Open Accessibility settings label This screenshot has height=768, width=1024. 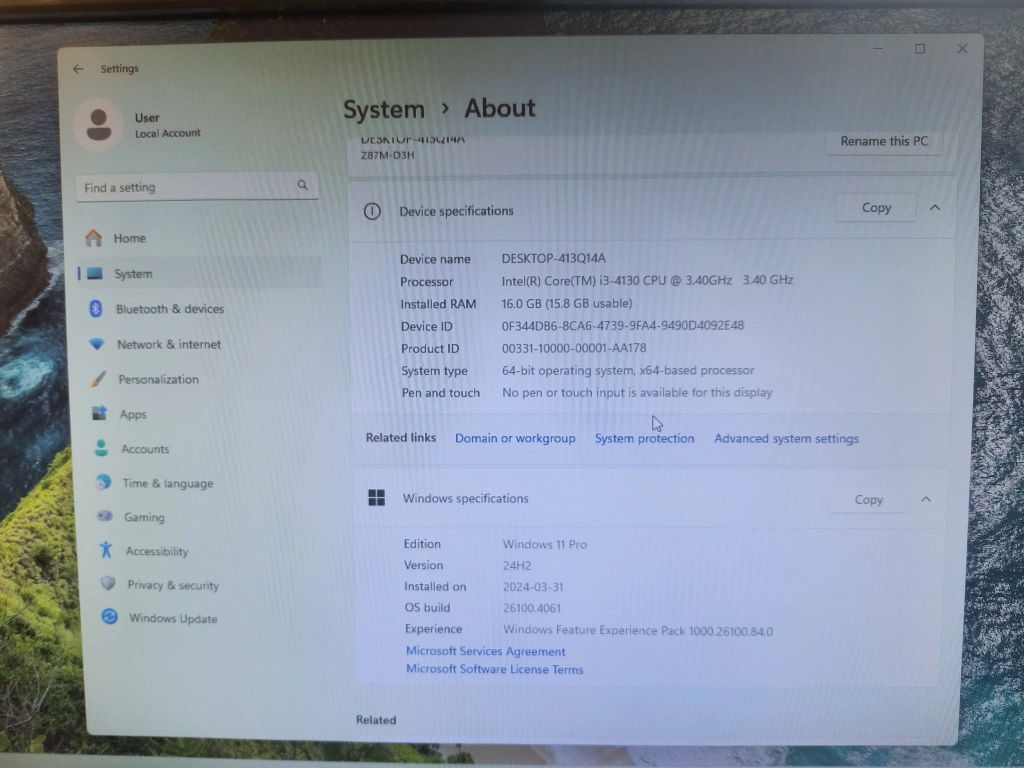pyautogui.click(x=157, y=551)
